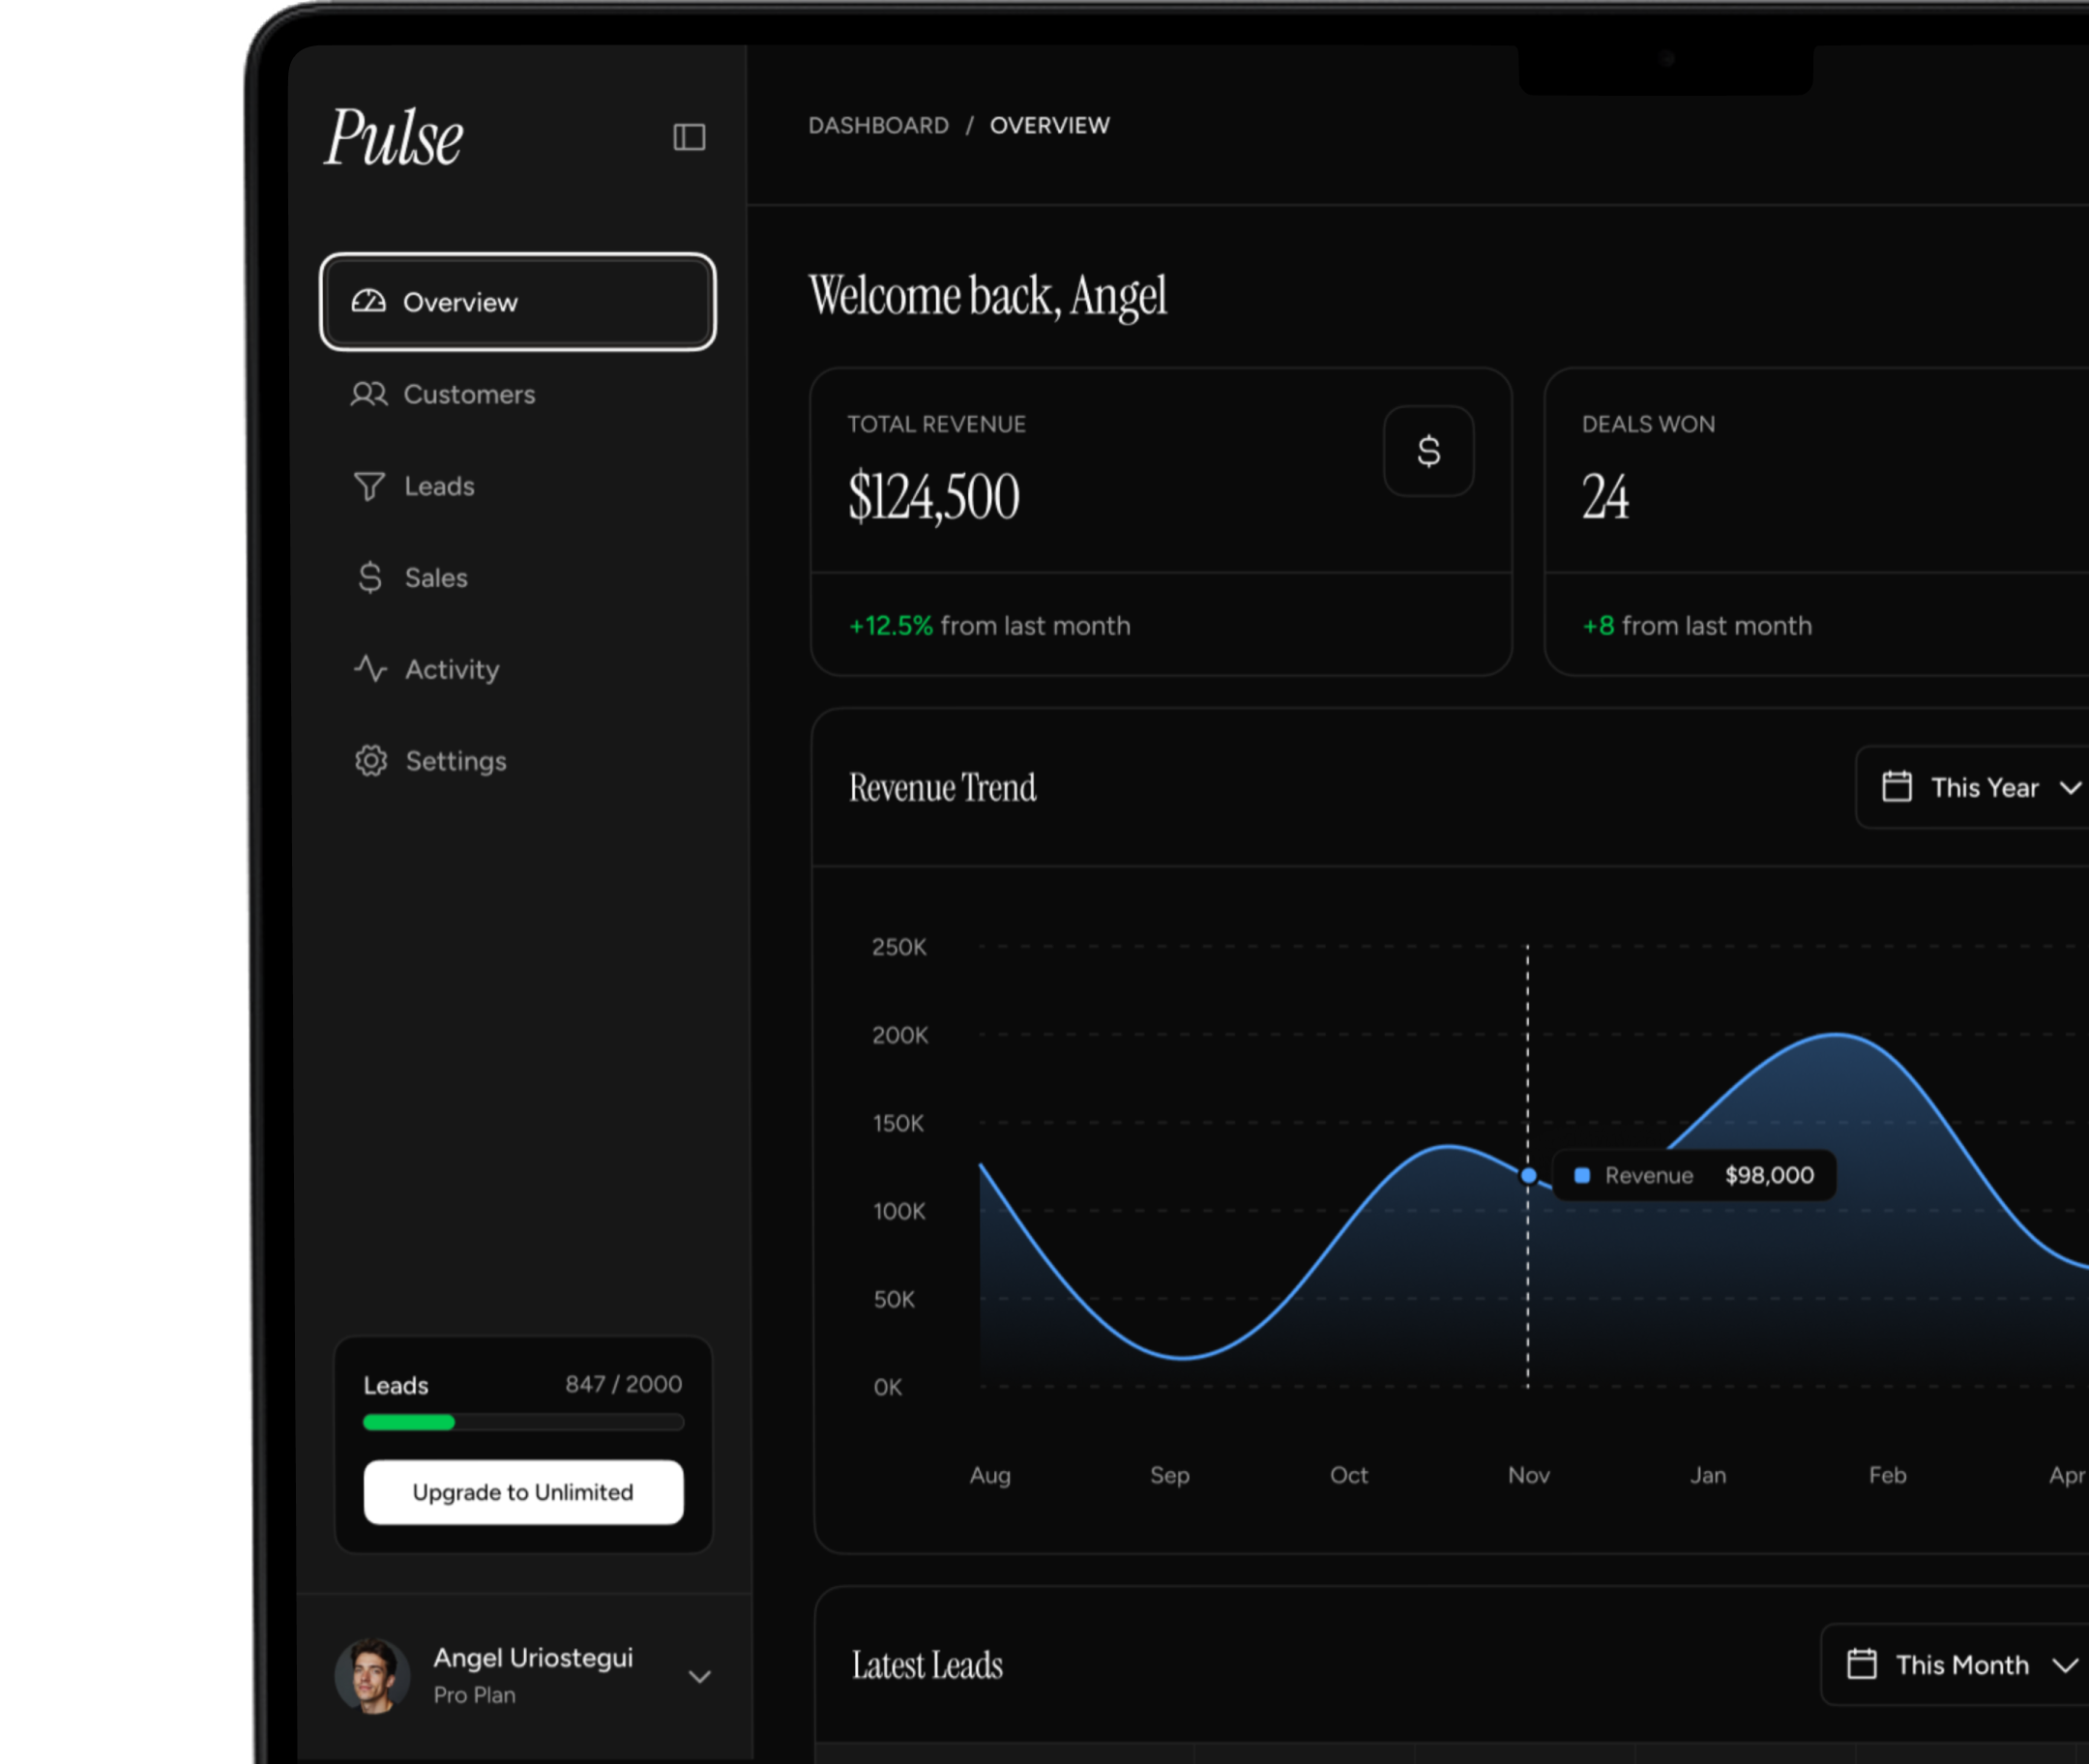Click the dollar icon on Total Revenue card
The image size is (2089, 1764).
coord(1428,450)
